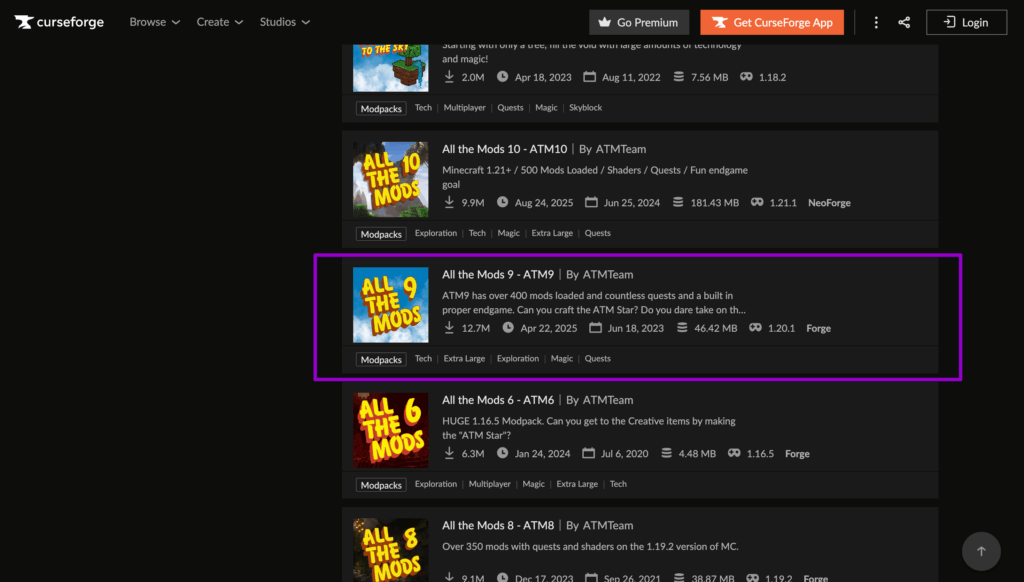The image size is (1024, 582).
Task: Click ATMTeam author link on ATM6
Action: (x=608, y=400)
